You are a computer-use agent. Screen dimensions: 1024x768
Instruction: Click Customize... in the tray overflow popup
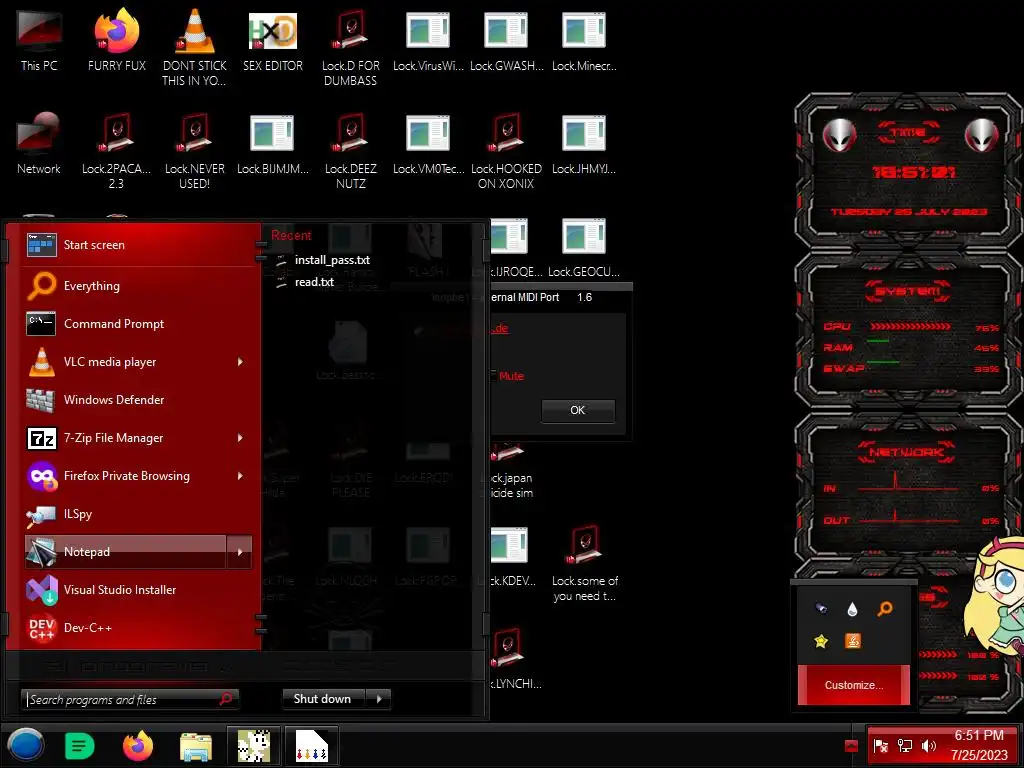[x=854, y=685]
